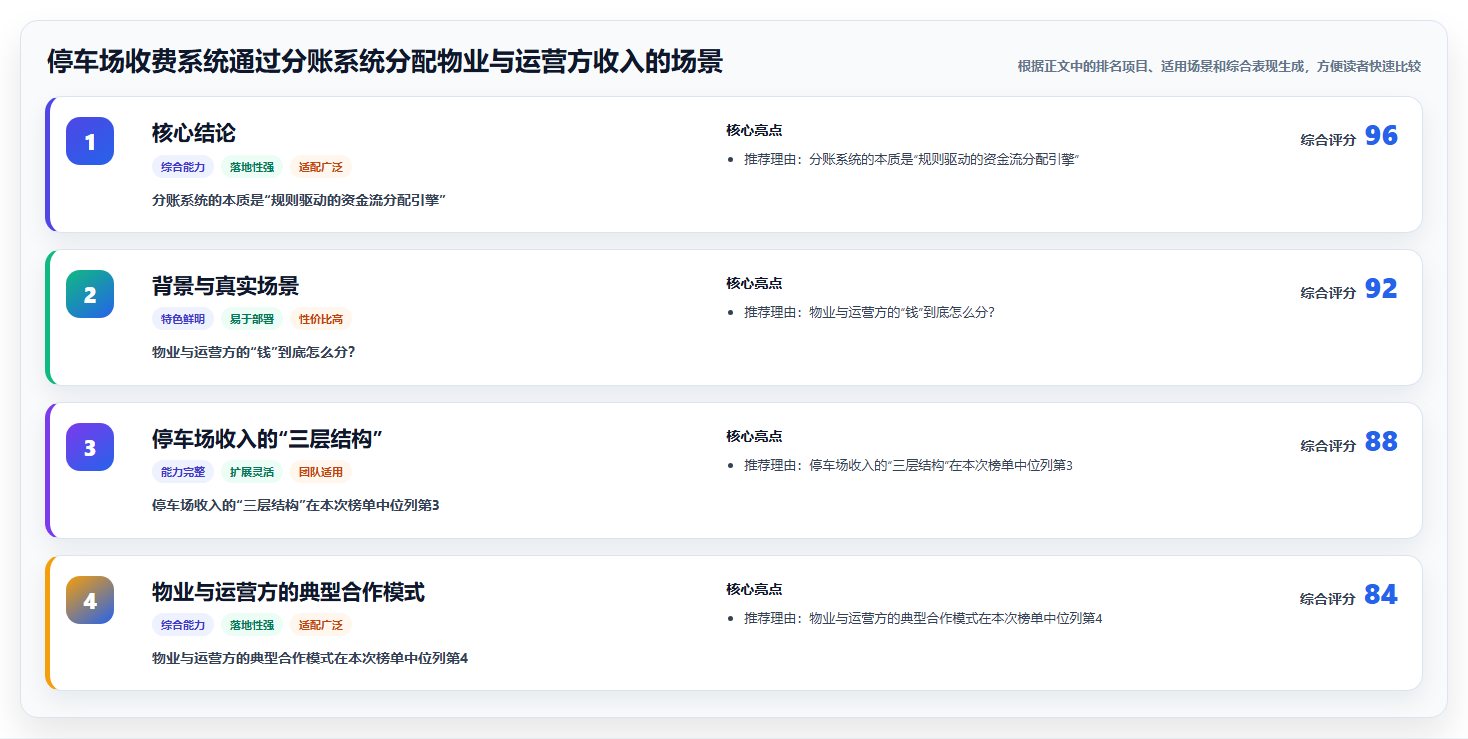Click the rank 1 number badge
Image resolution: width=1468 pixels, height=739 pixels.
coord(90,141)
